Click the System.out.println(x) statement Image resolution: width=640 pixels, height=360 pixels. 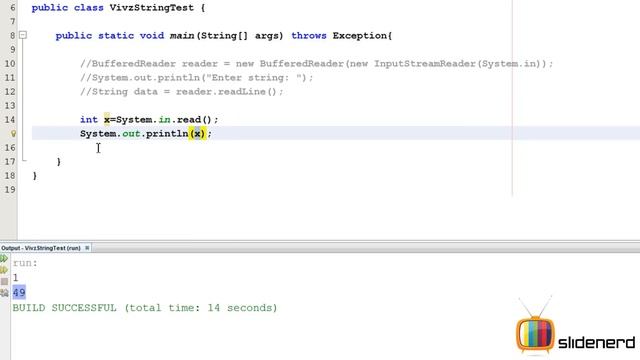[146, 133]
